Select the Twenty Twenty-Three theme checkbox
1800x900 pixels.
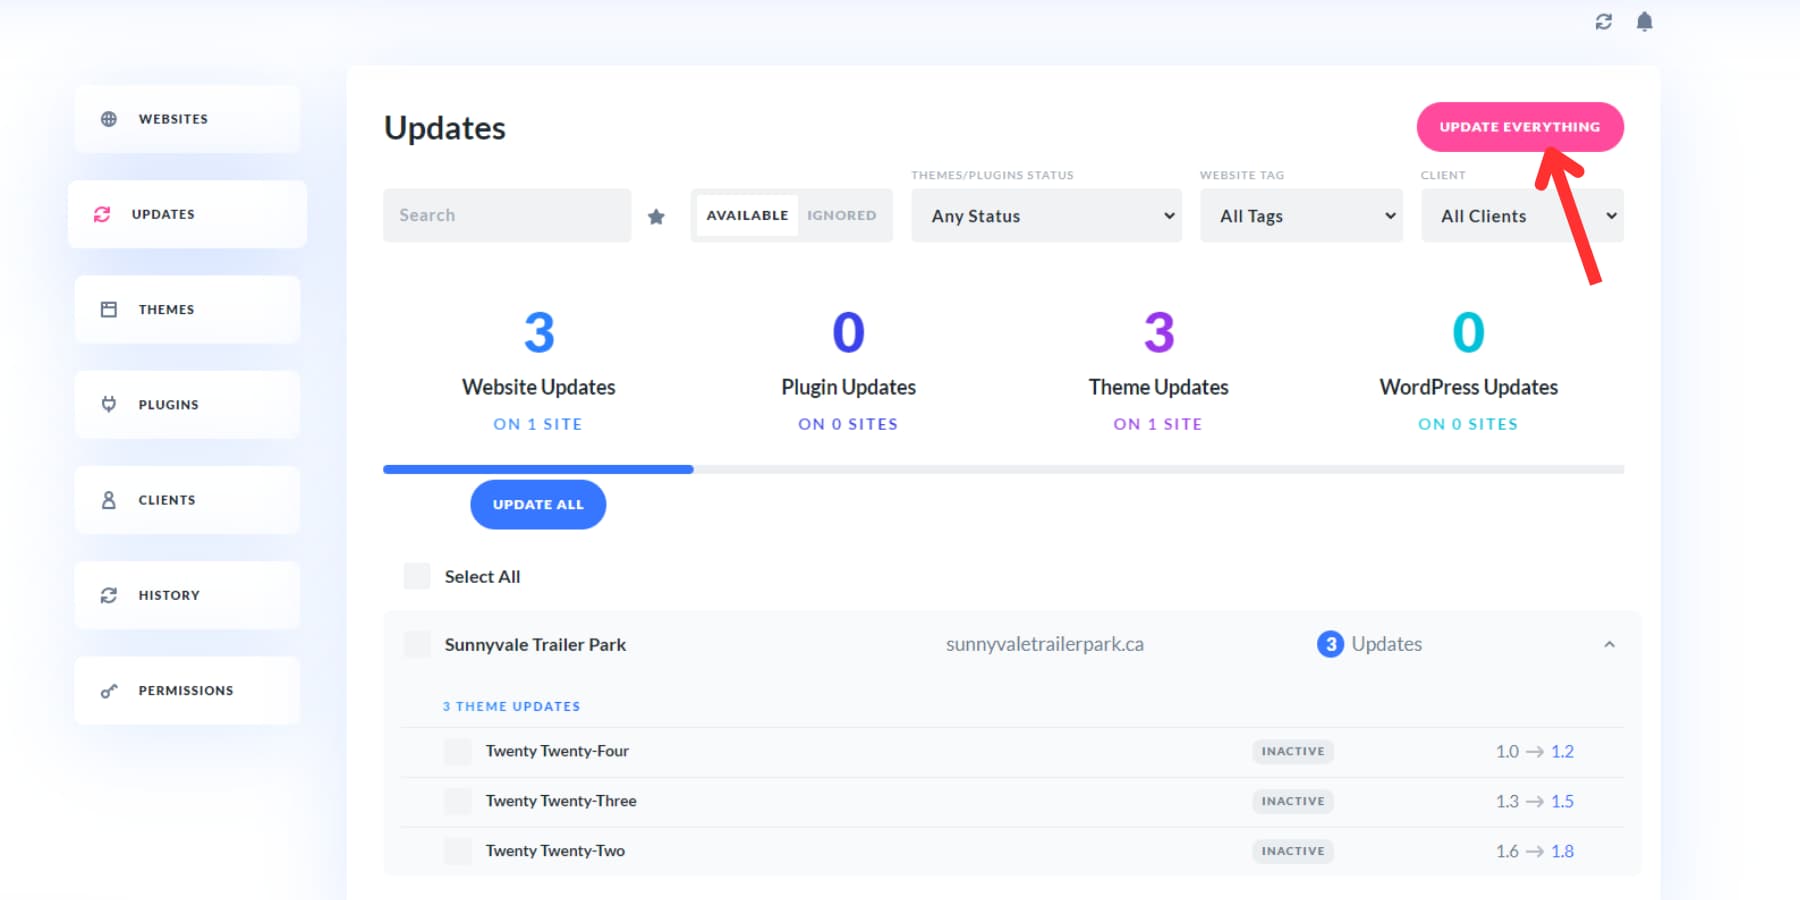coord(458,801)
